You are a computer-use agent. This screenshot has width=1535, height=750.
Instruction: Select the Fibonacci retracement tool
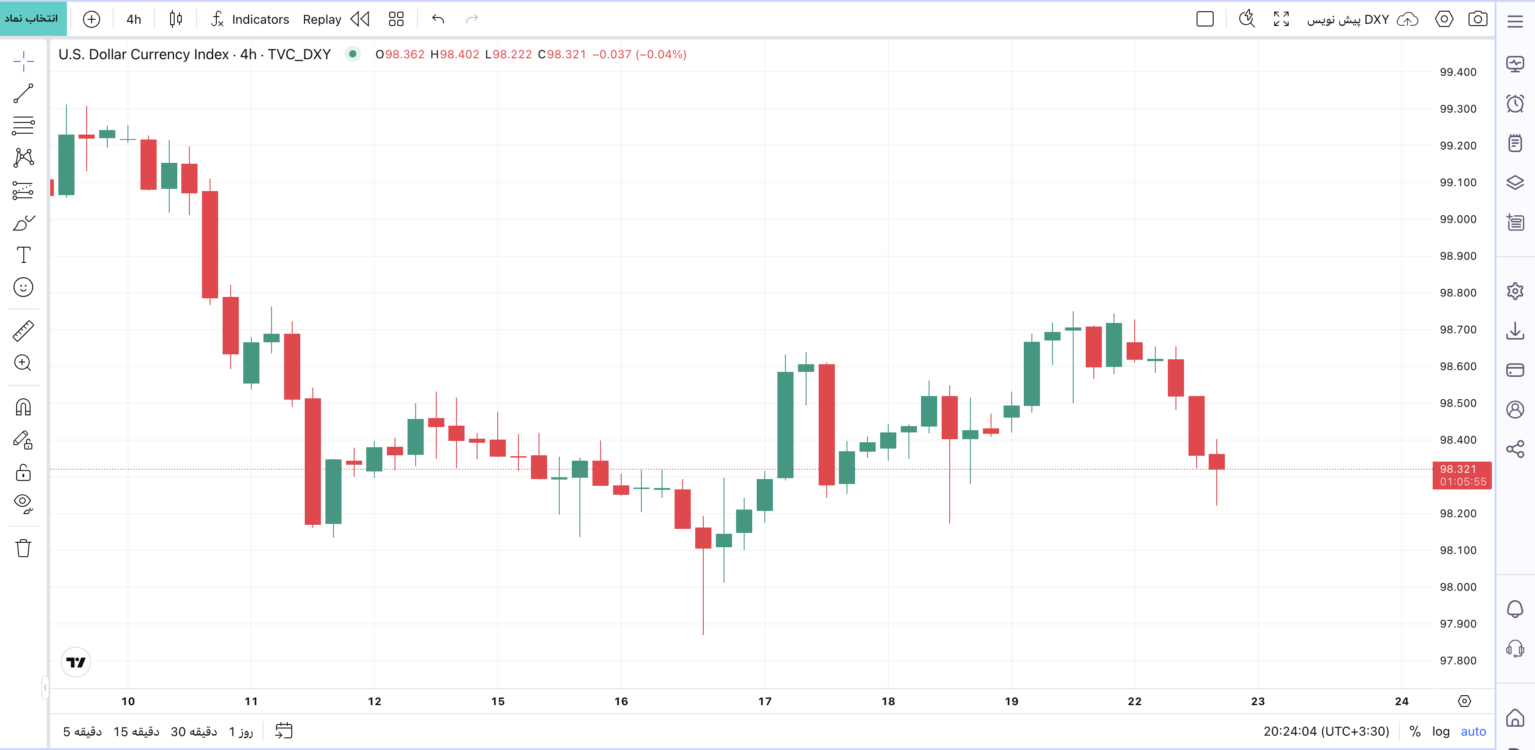tap(23, 126)
